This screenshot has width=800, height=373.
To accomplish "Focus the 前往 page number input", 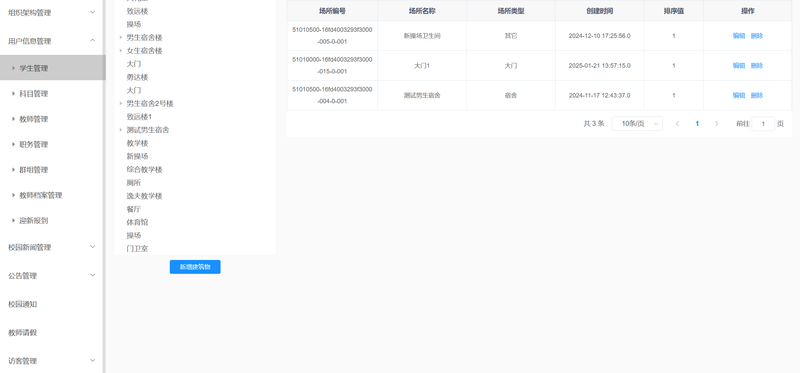I will [x=763, y=123].
